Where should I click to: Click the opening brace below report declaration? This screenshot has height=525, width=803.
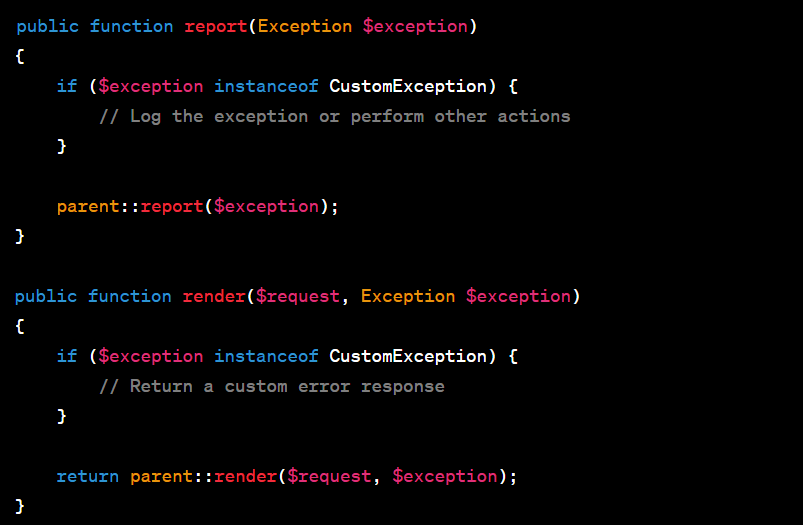click(x=20, y=56)
